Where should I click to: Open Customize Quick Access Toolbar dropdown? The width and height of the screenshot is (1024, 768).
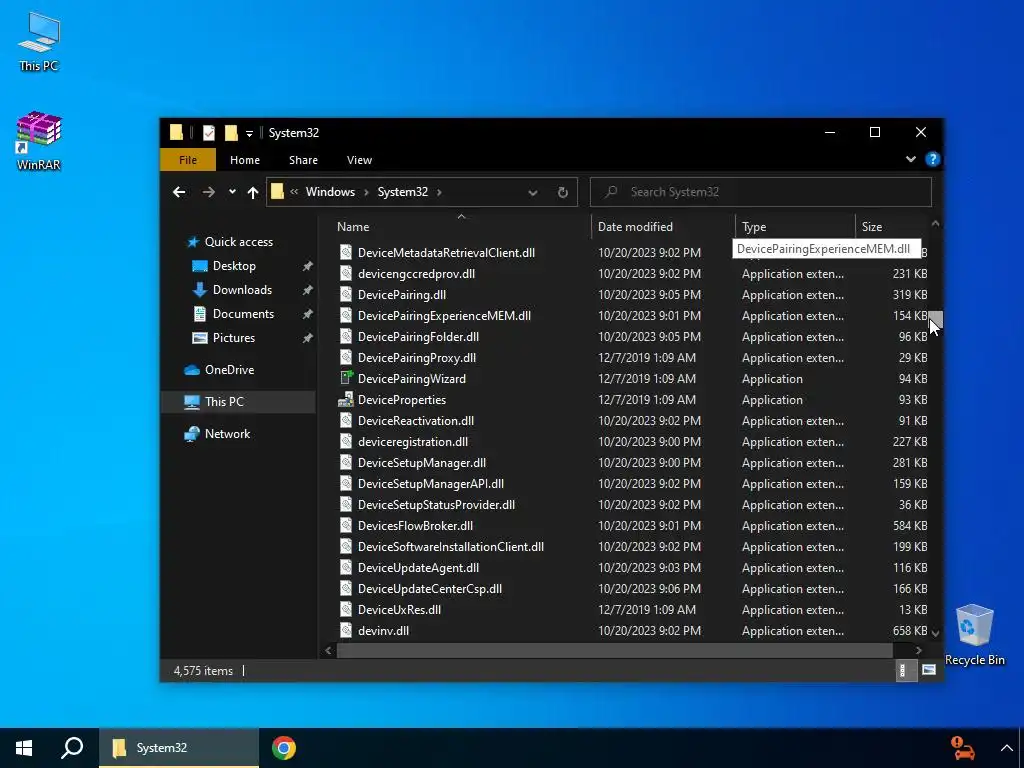[x=249, y=133]
